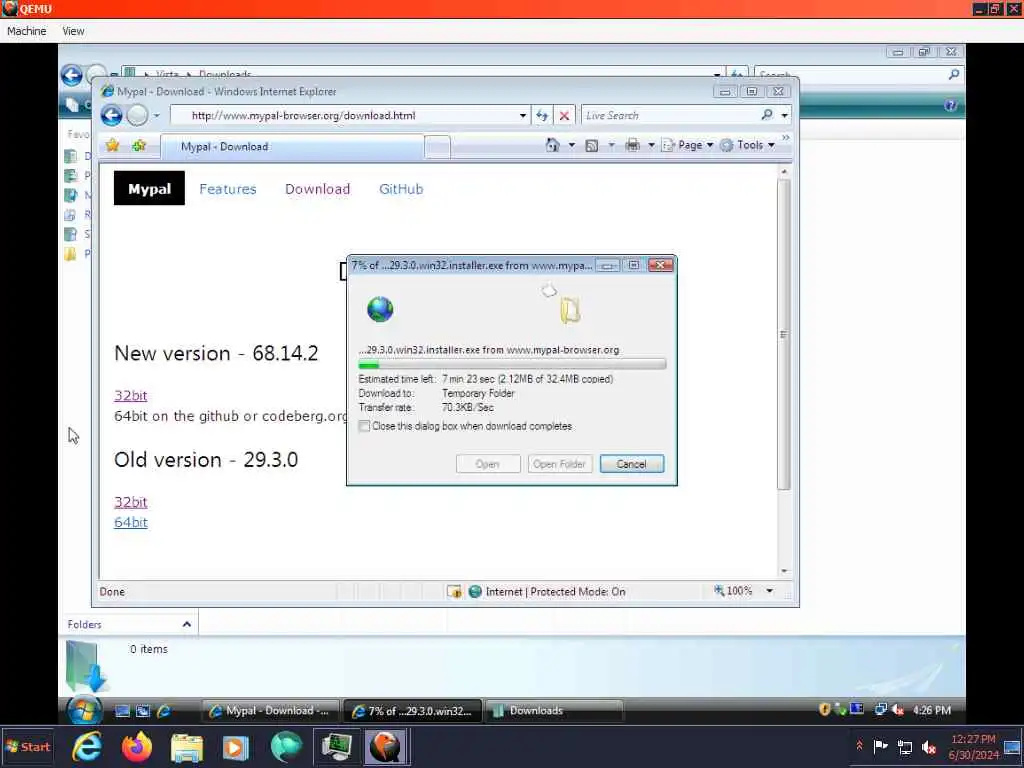1024x768 pixels.
Task: Expand hidden tray icons chevron on host
Action: [859, 746]
